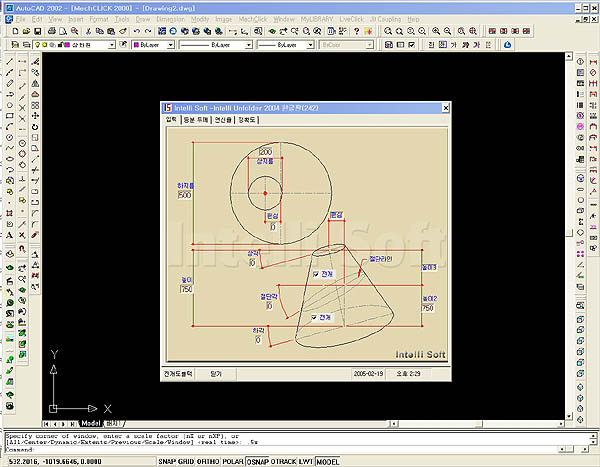This screenshot has width=600, height=467.
Task: Open the ByLayer color control dropdown
Action: click(171, 45)
